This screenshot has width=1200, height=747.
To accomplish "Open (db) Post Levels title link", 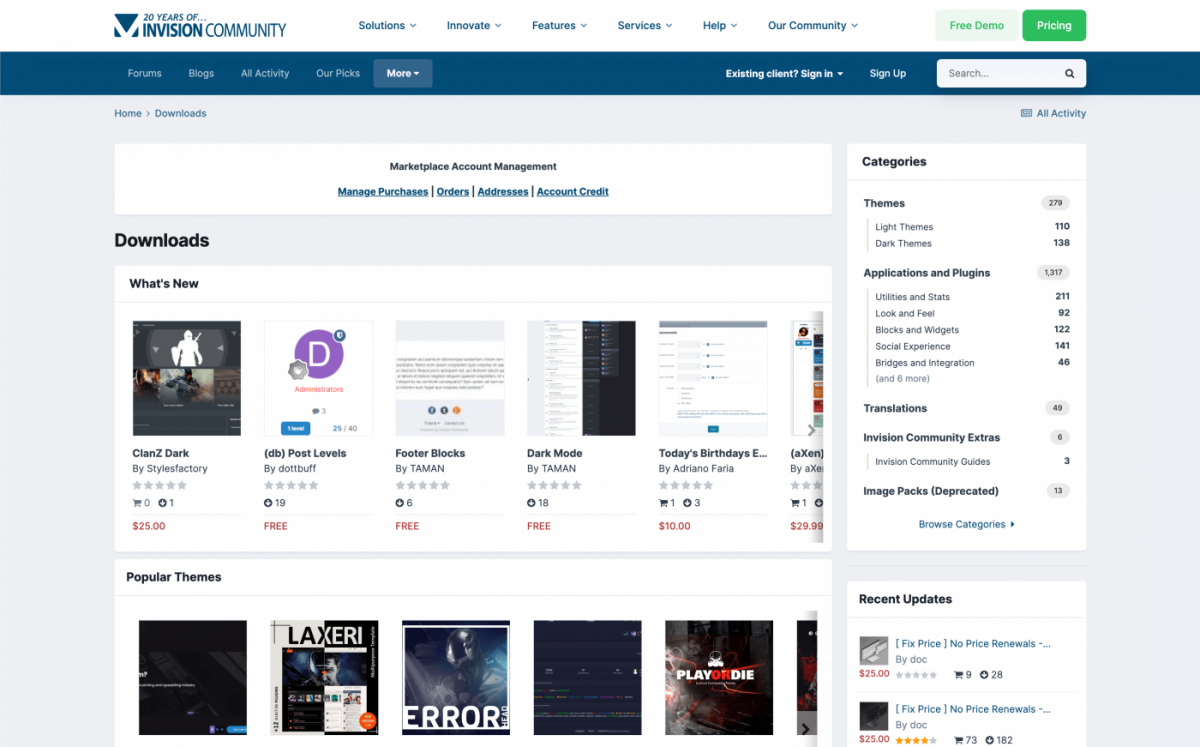I will [305, 453].
